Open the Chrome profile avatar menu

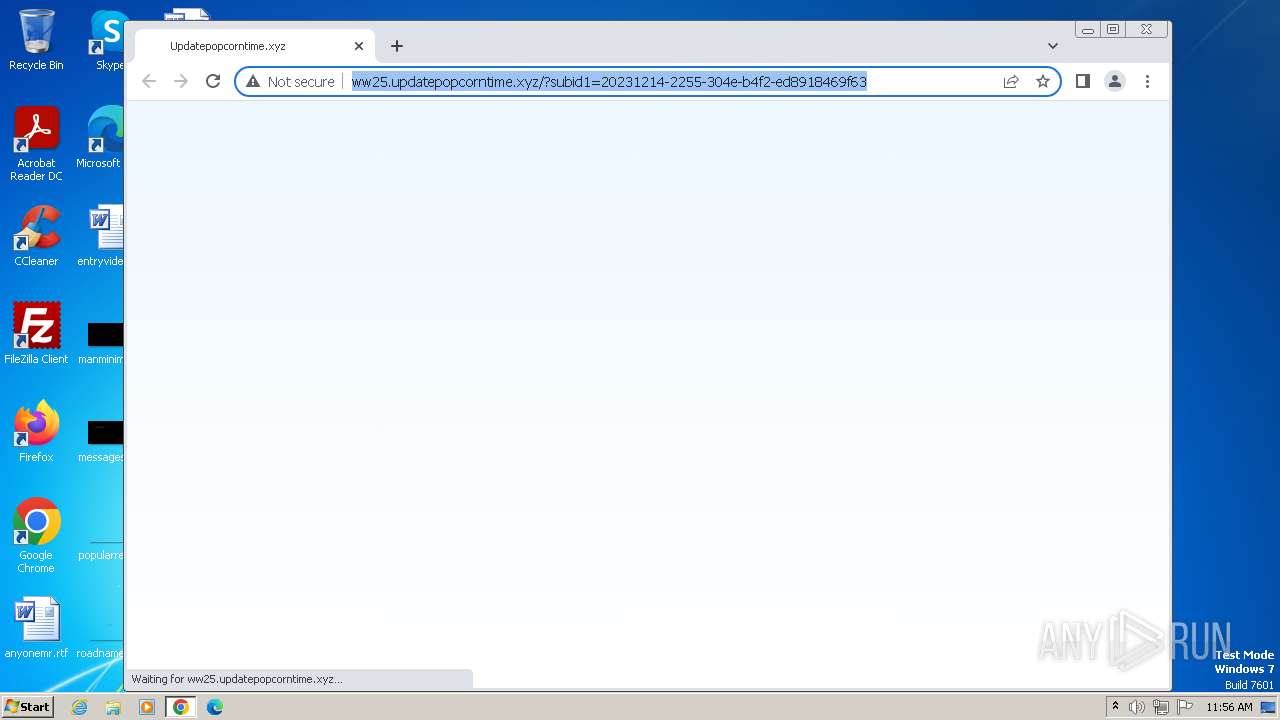[1115, 81]
